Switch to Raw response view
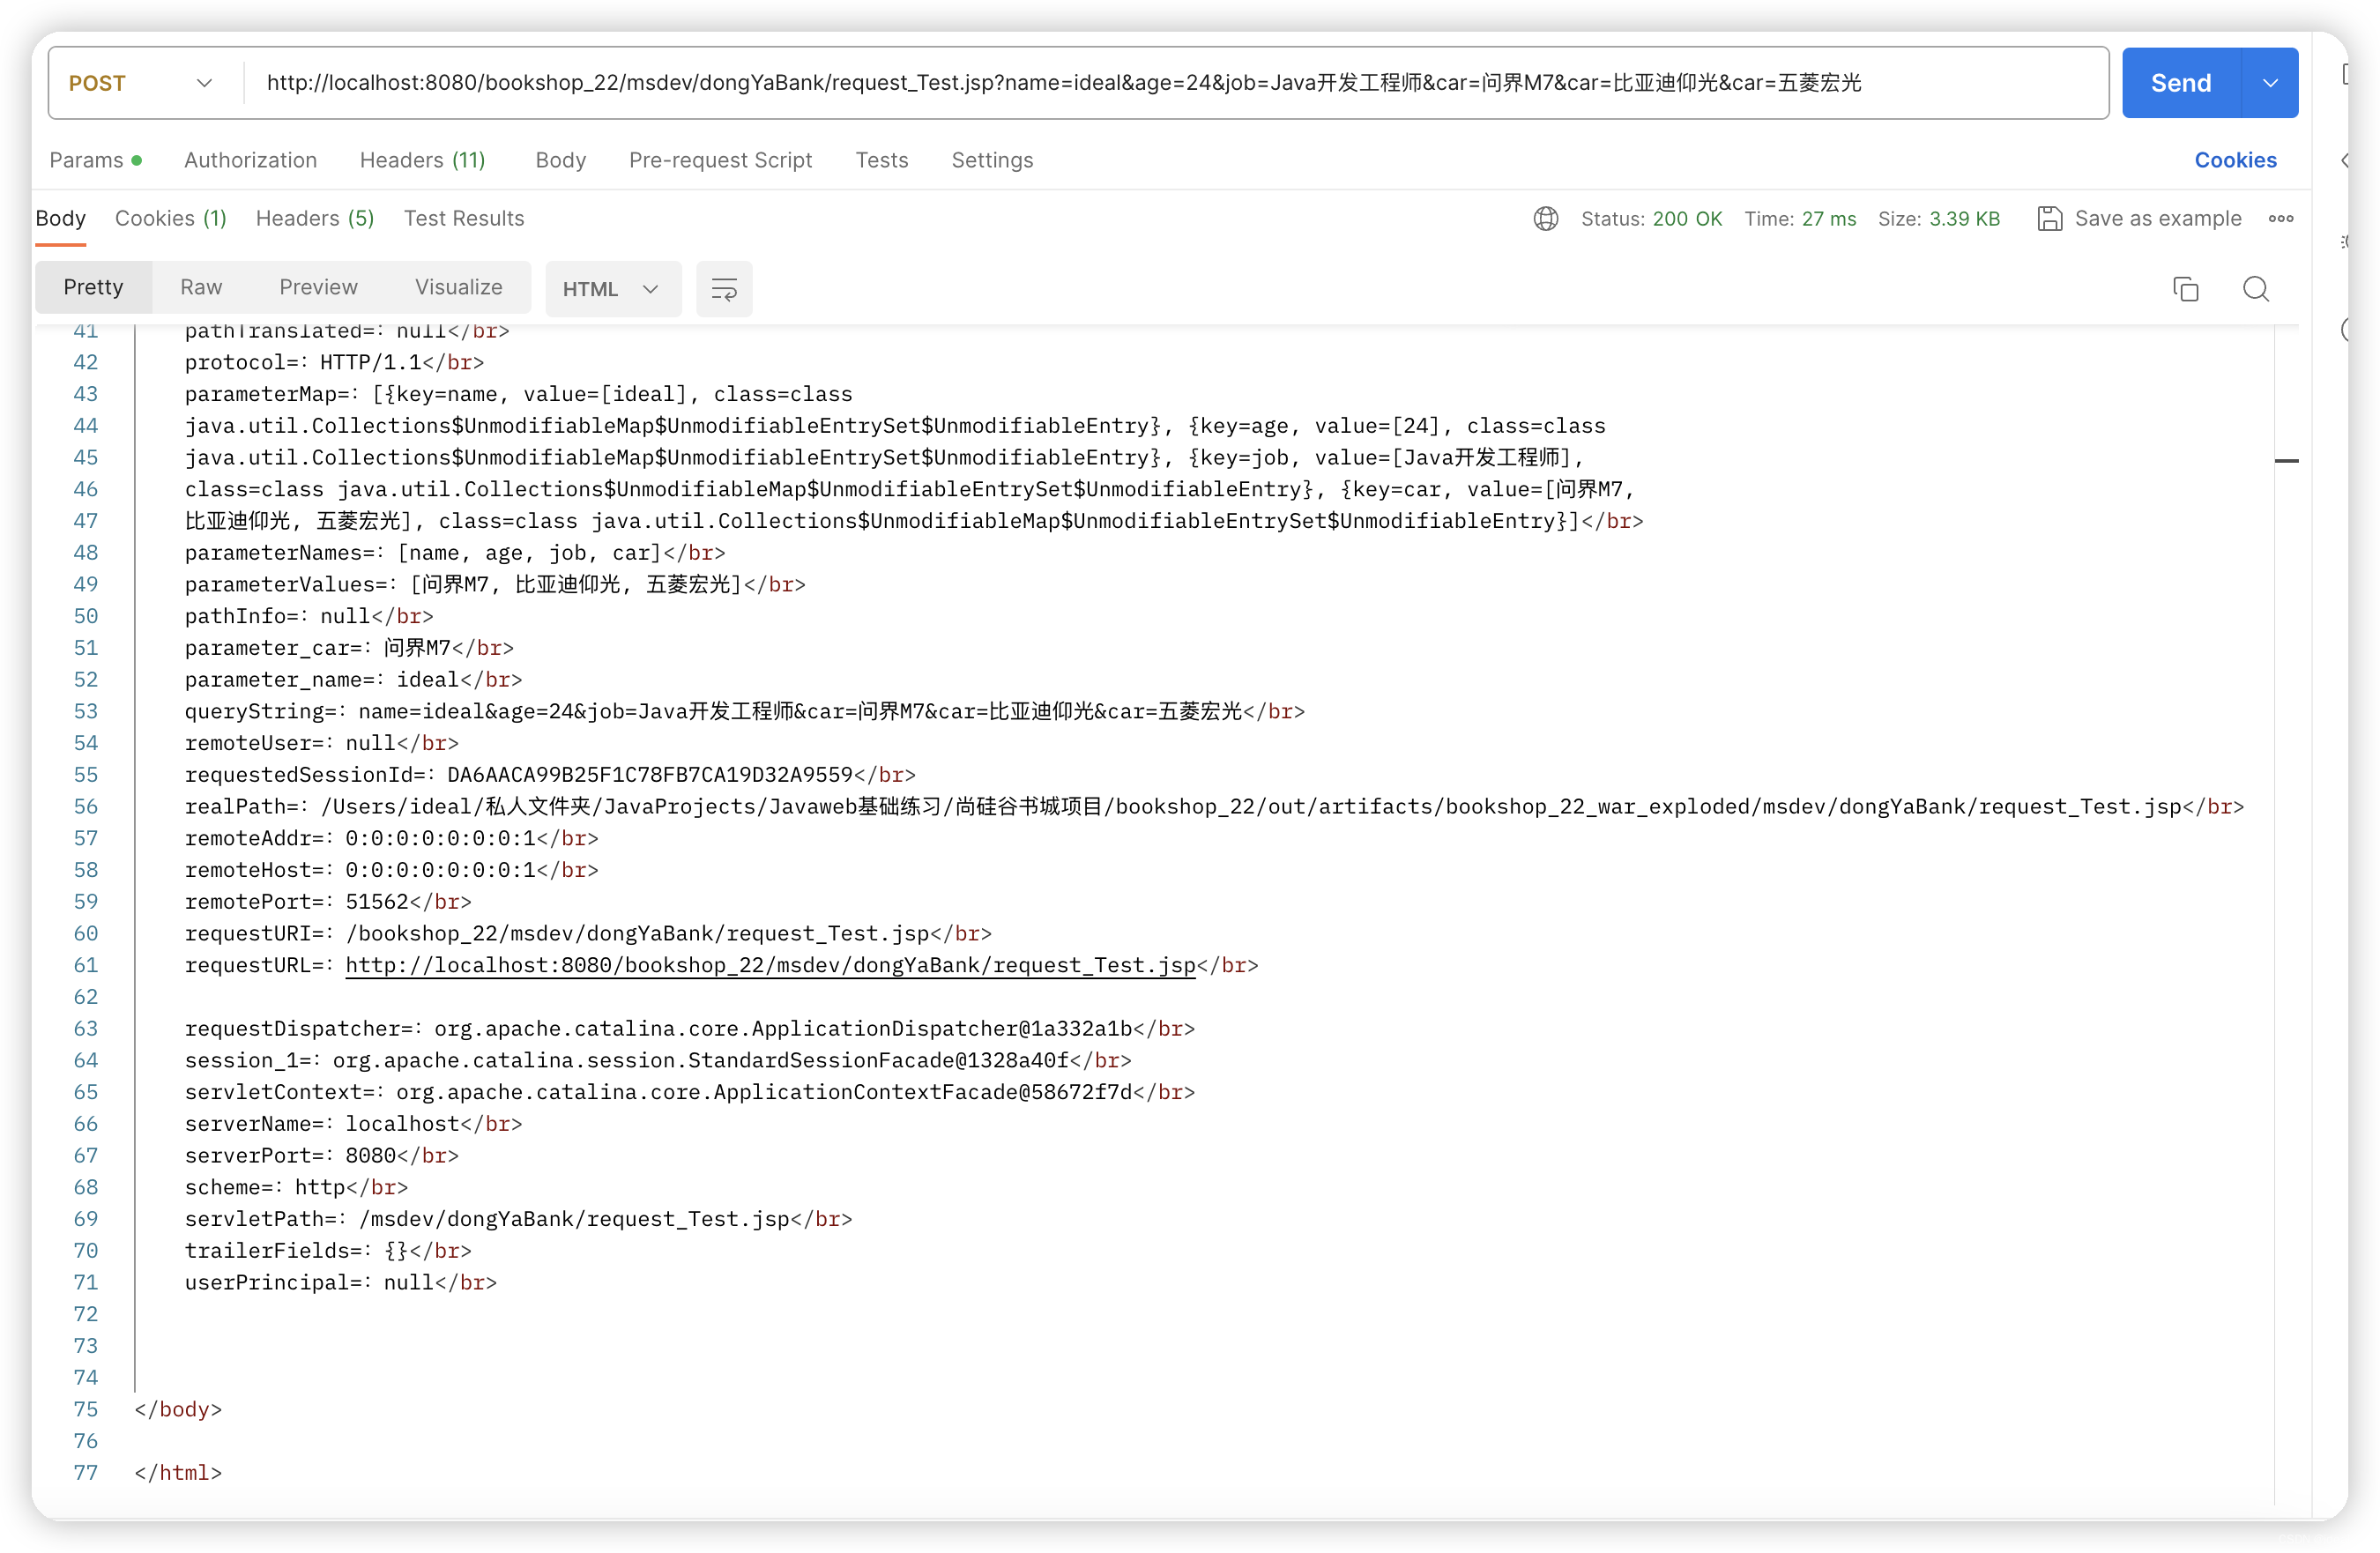Screen dimensions: 2380x1553 [x=201, y=287]
